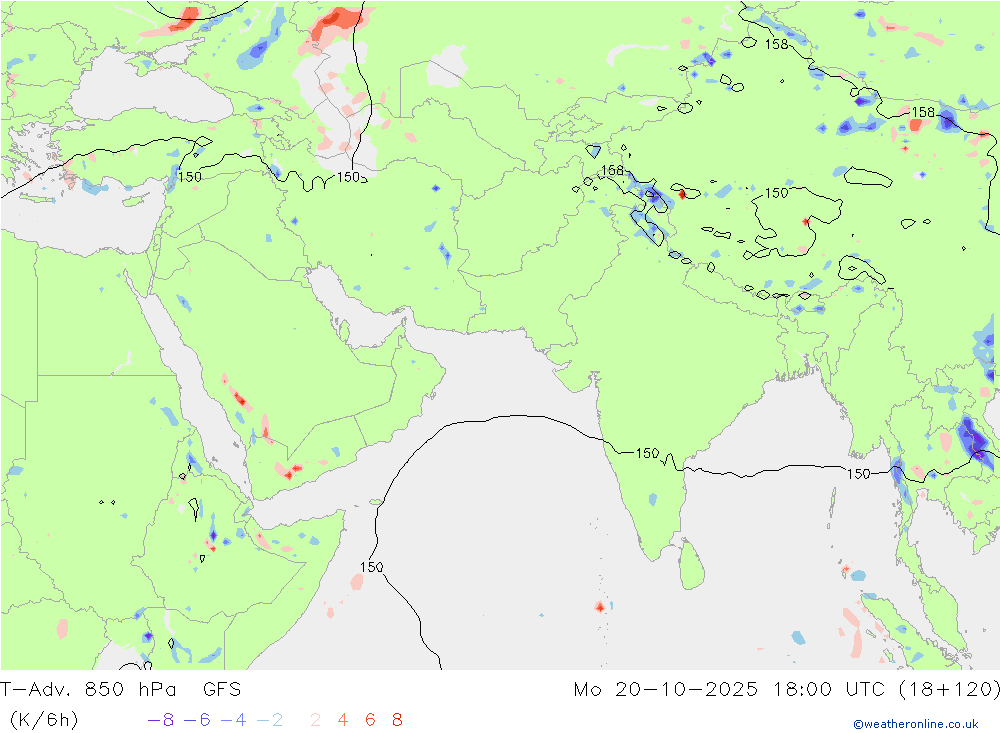Click the 150 contour label over Tibet
The image size is (1000, 733).
776,193
